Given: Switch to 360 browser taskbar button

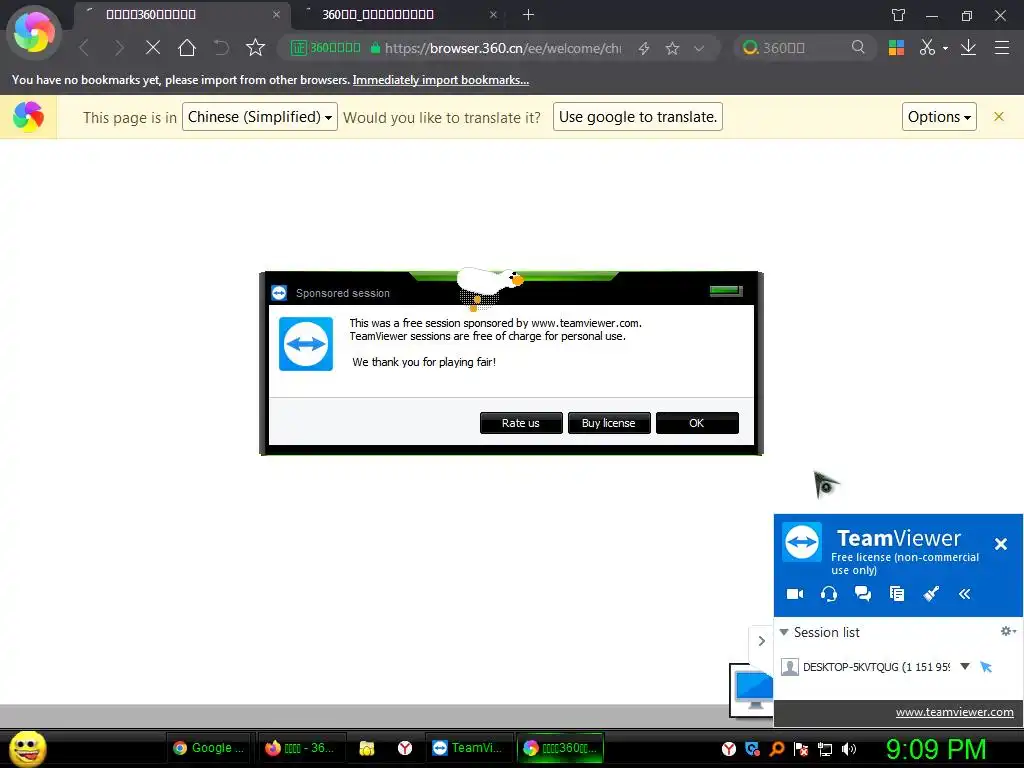Looking at the screenshot, I should pos(560,748).
